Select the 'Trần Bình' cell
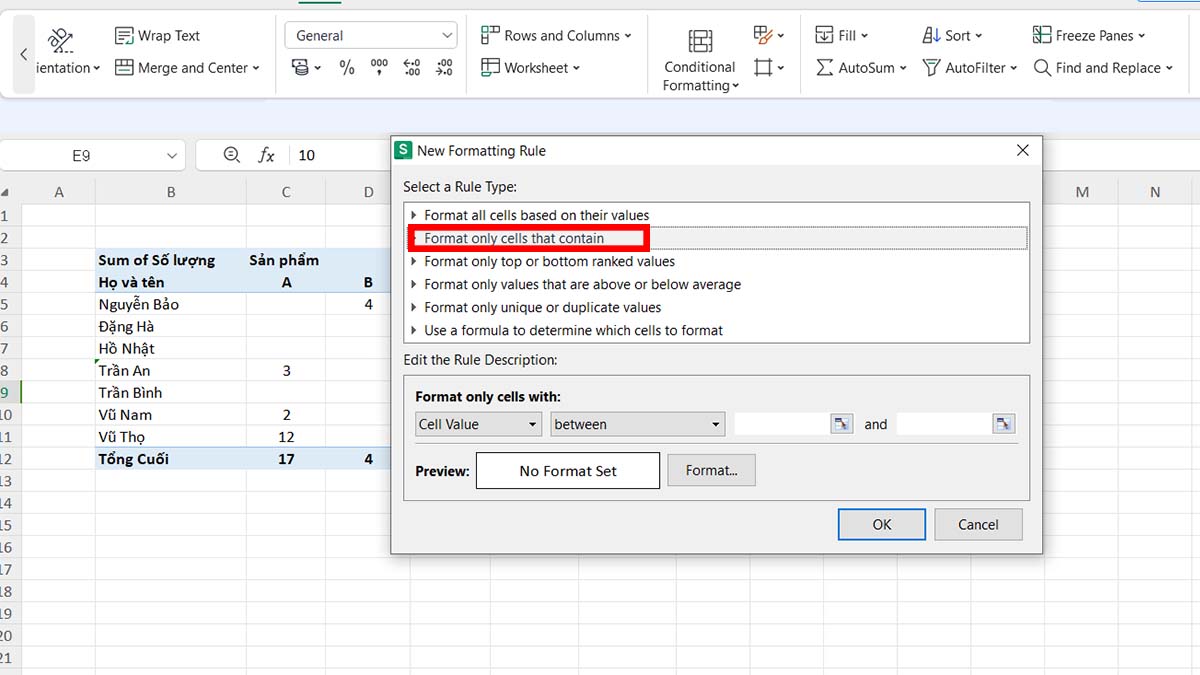1200x675 pixels. pos(171,392)
